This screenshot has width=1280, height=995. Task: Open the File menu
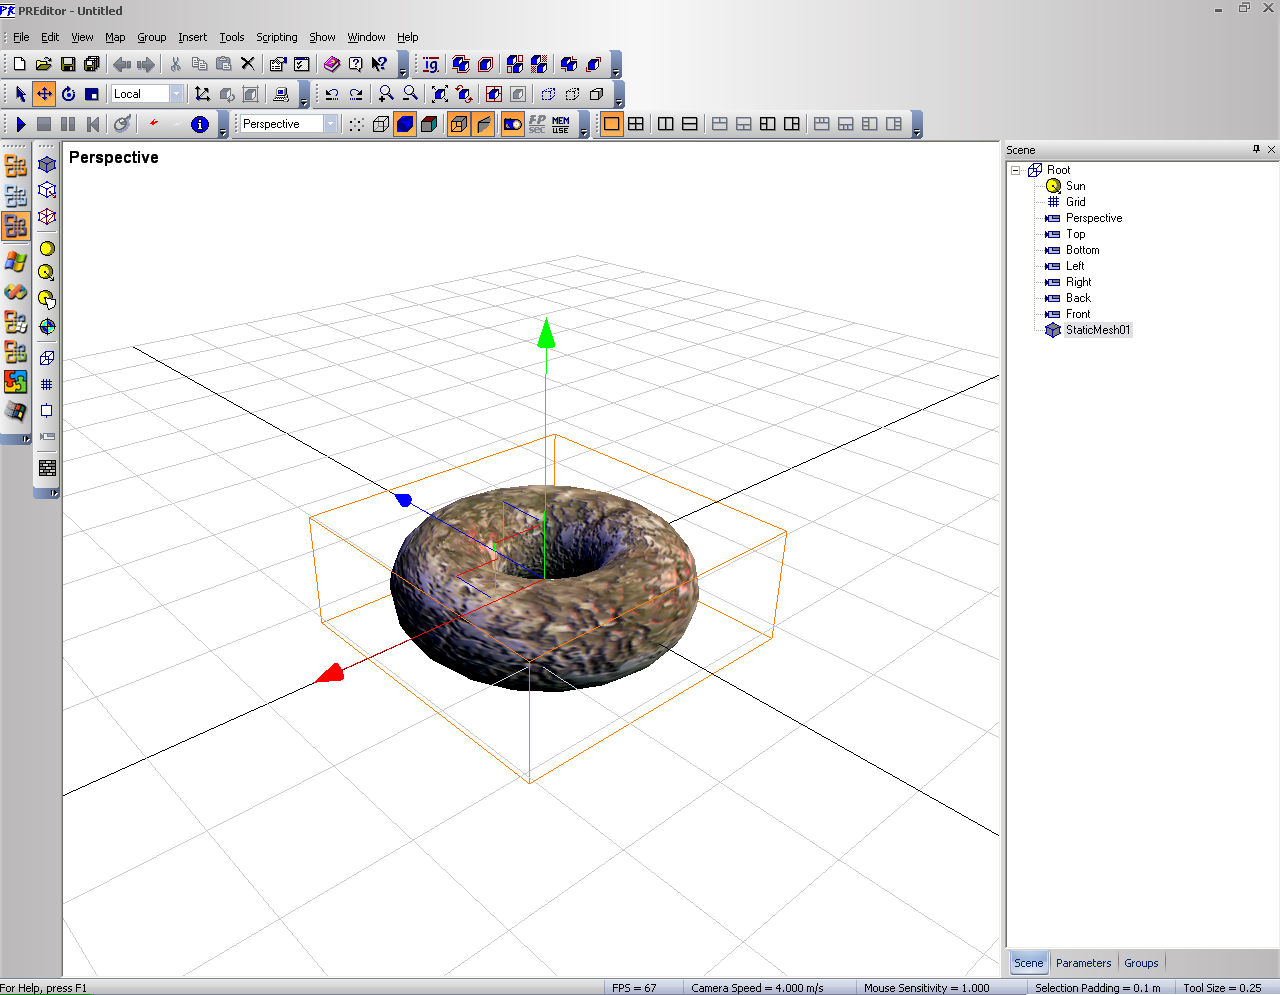click(21, 37)
